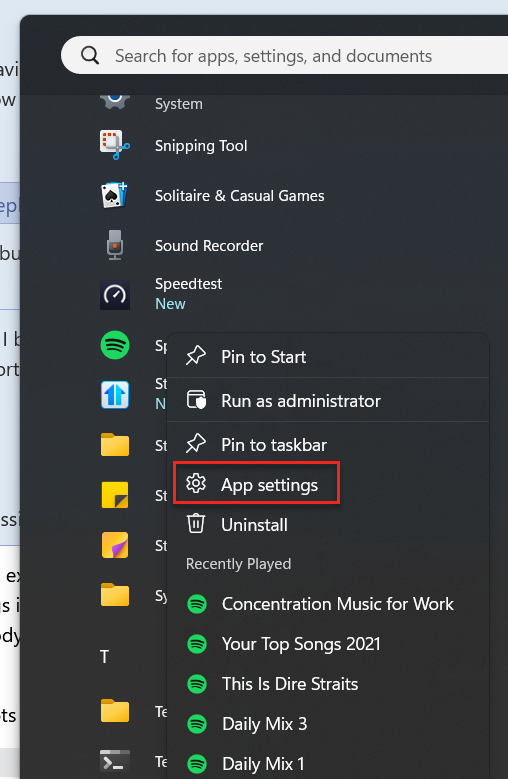The width and height of the screenshot is (508, 779).
Task: Play Concentration Music for Work
Action: 328,604
